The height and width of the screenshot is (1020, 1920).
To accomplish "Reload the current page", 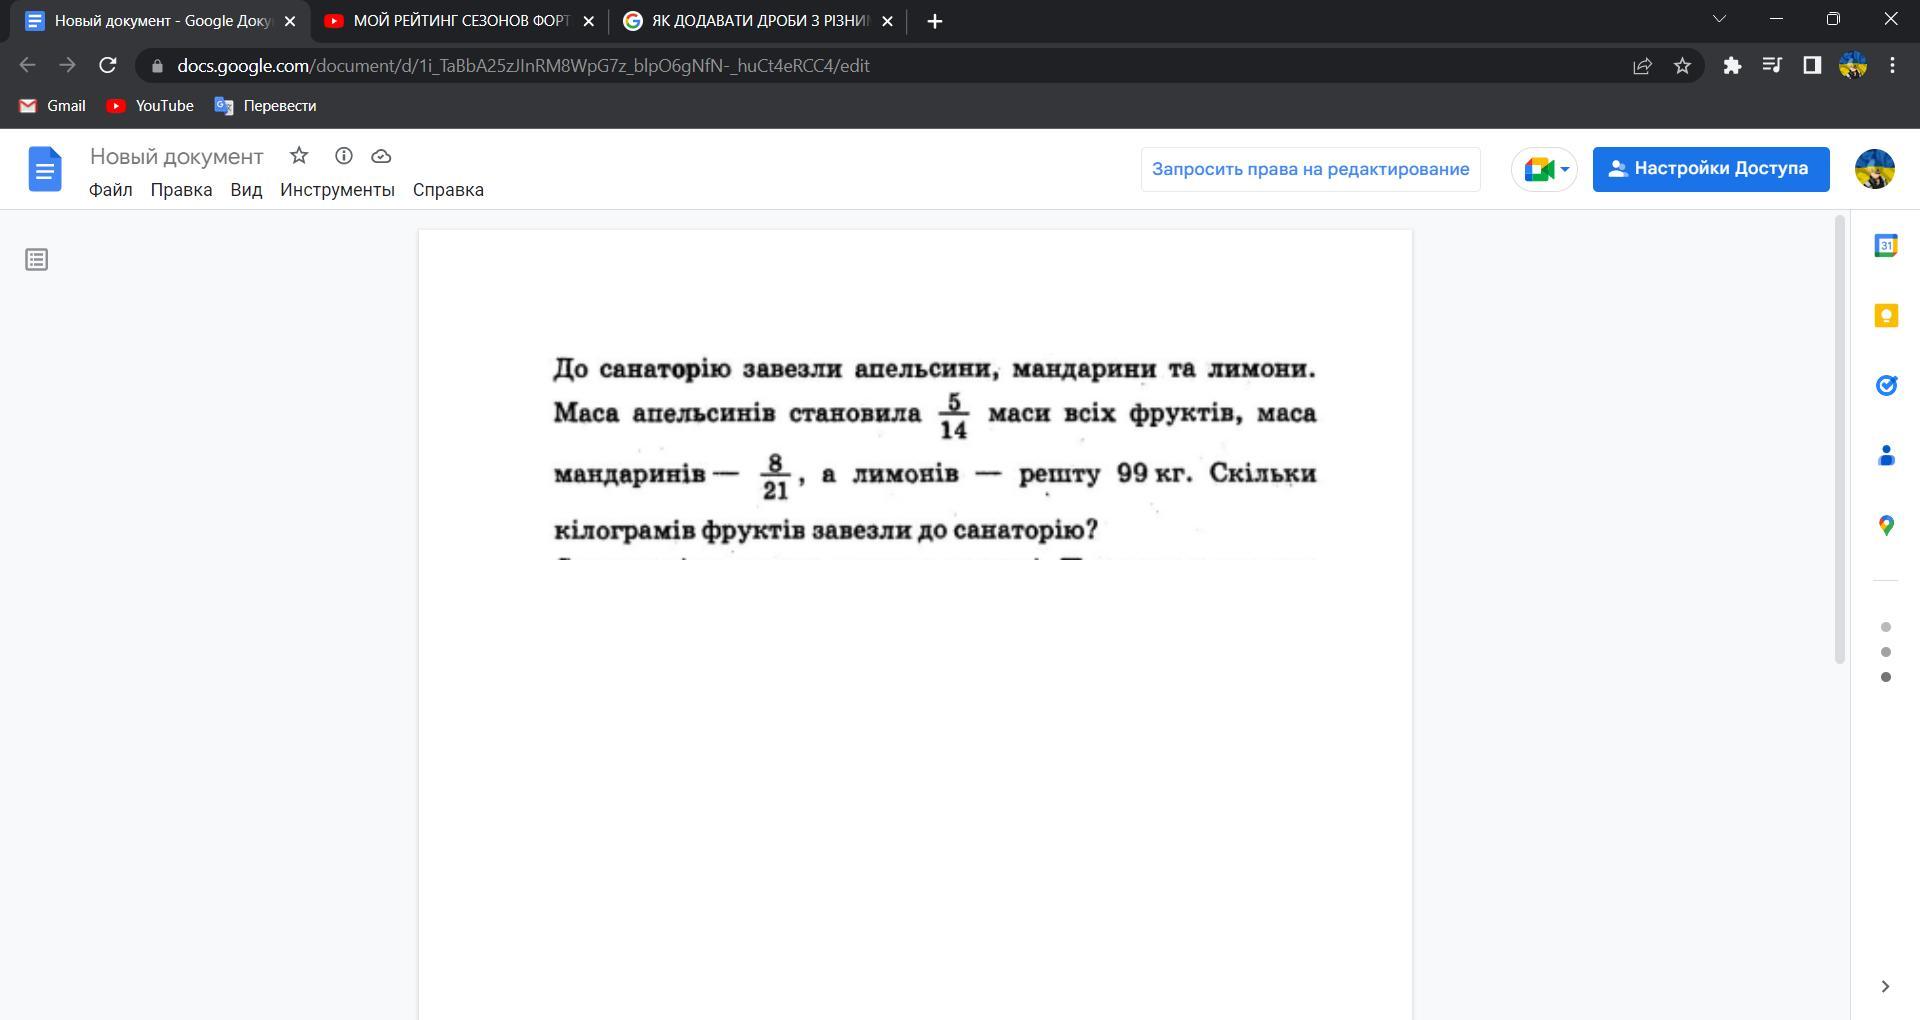I will [x=108, y=66].
